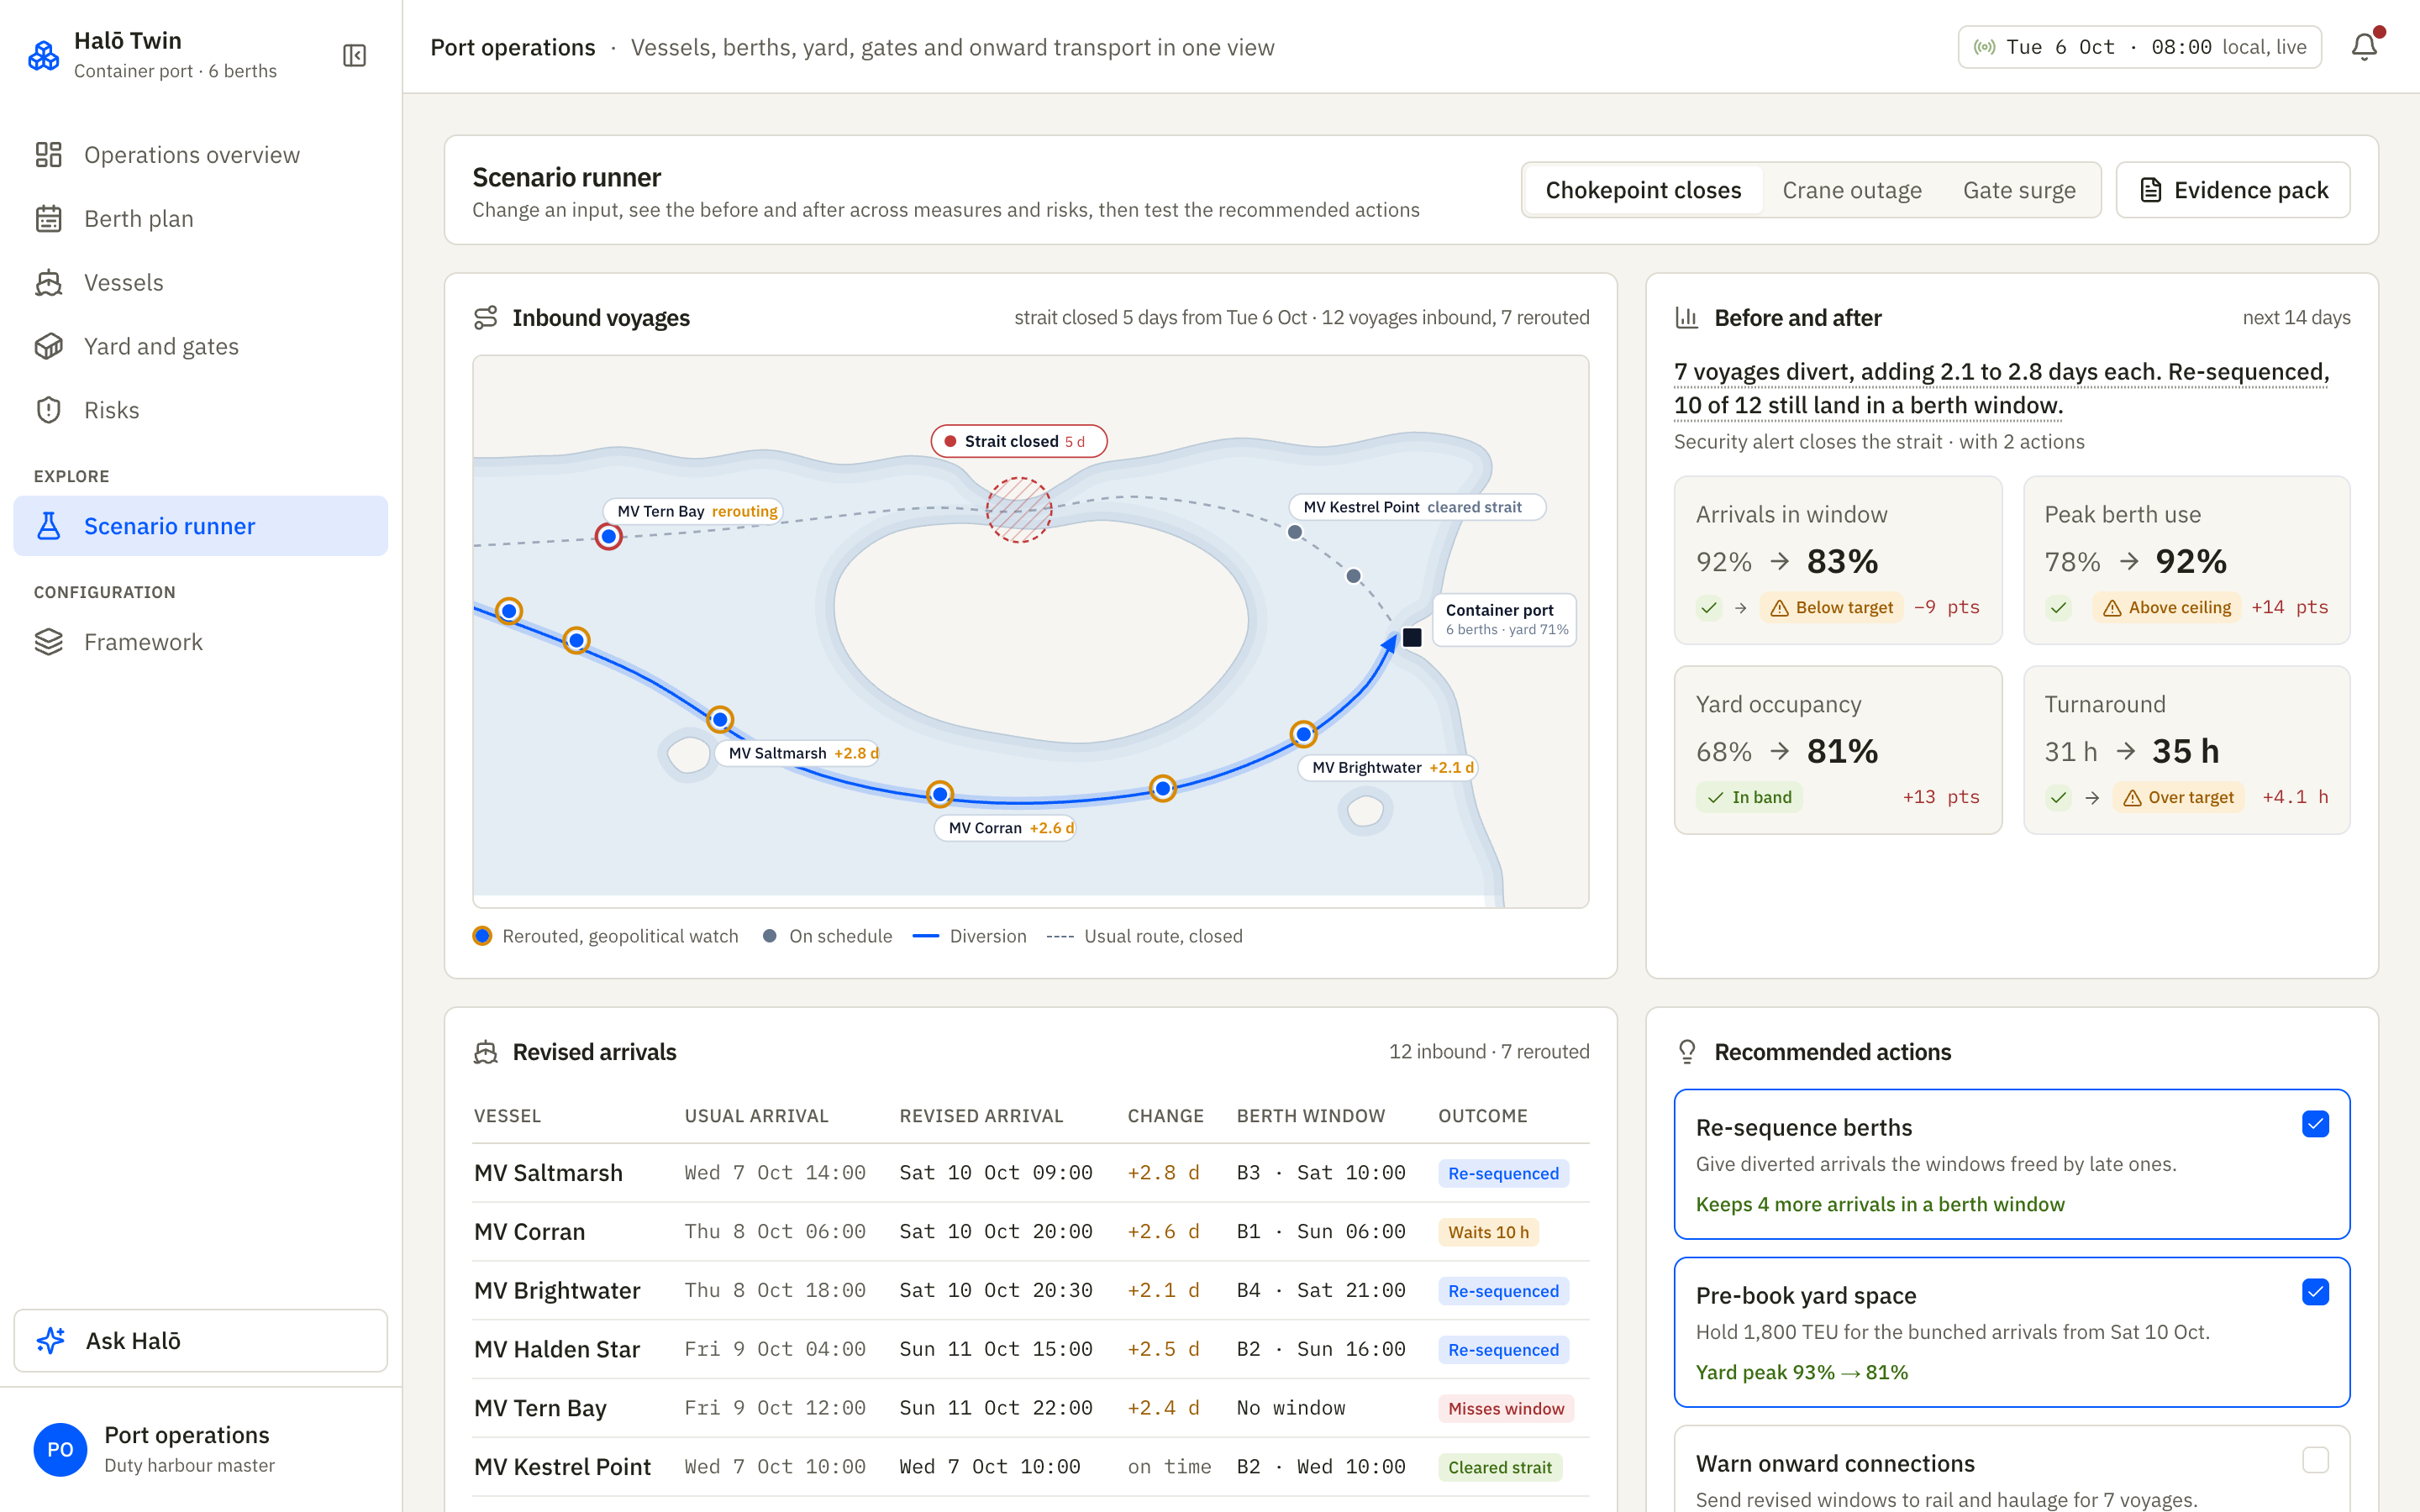Image resolution: width=2420 pixels, height=1512 pixels.
Task: Click the Below target warning badge
Action: (1831, 607)
